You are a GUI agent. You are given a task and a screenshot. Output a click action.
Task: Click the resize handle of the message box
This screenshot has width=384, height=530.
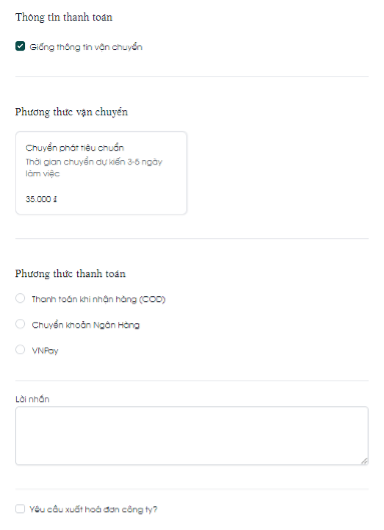364,461
